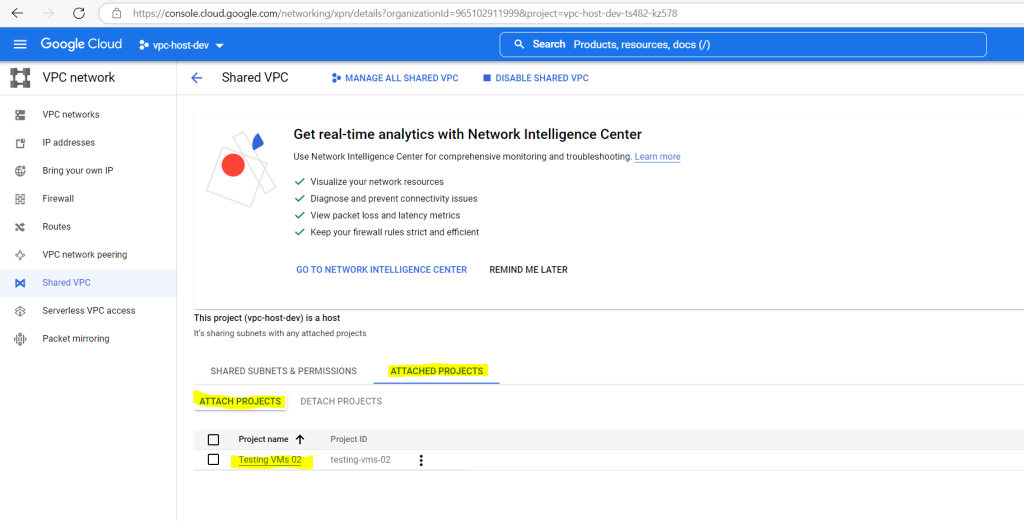Click the VPC network section title
The image size is (1024, 521).
[x=79, y=78]
